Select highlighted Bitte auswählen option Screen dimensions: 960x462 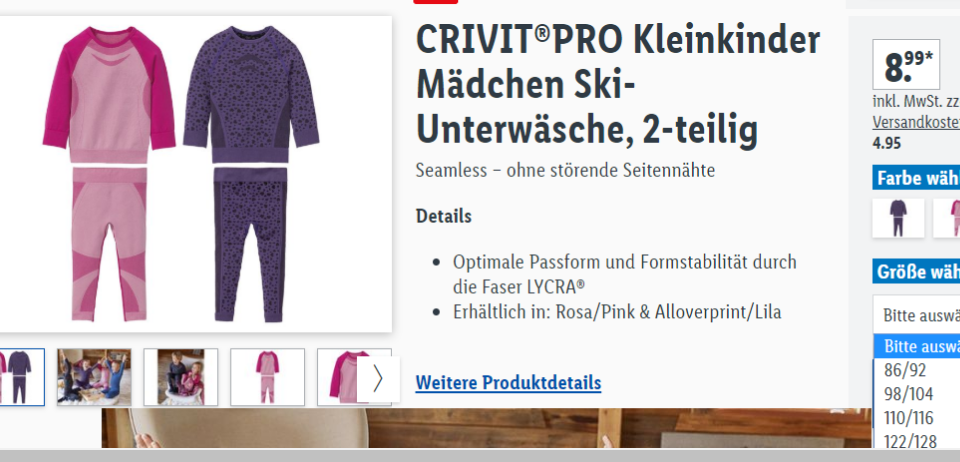coord(917,346)
